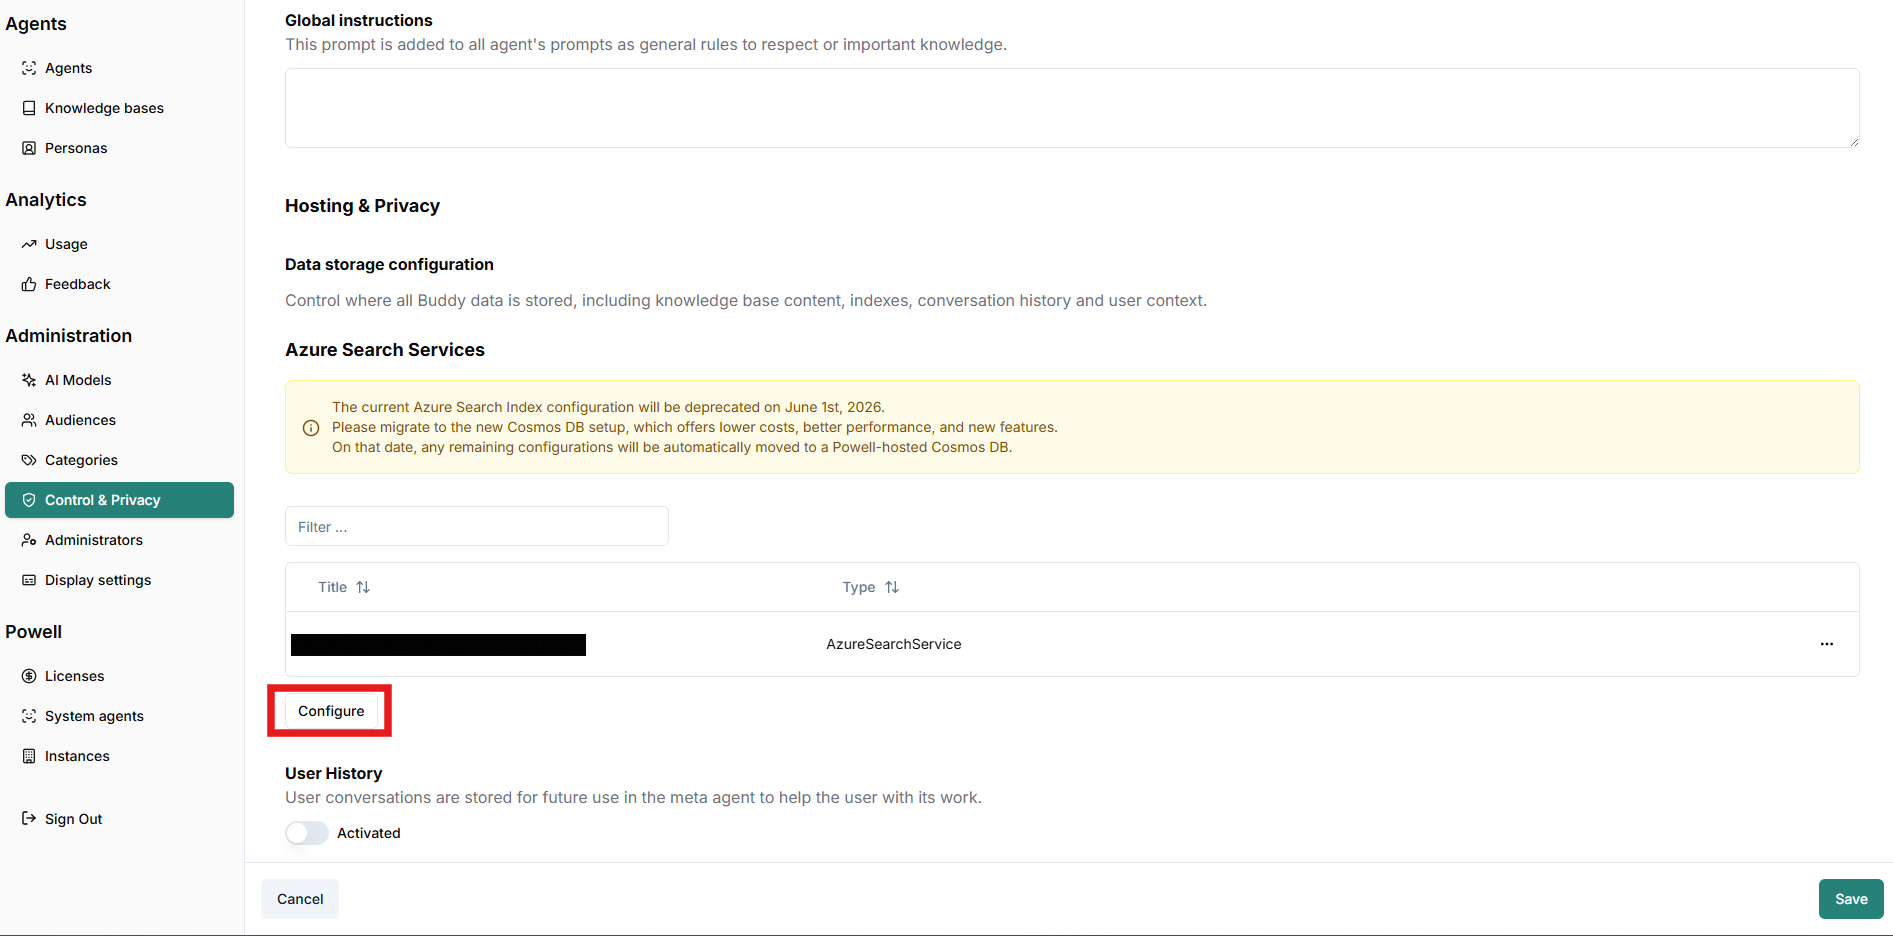Click the Personas sidebar icon
1893x936 pixels.
[x=29, y=148]
